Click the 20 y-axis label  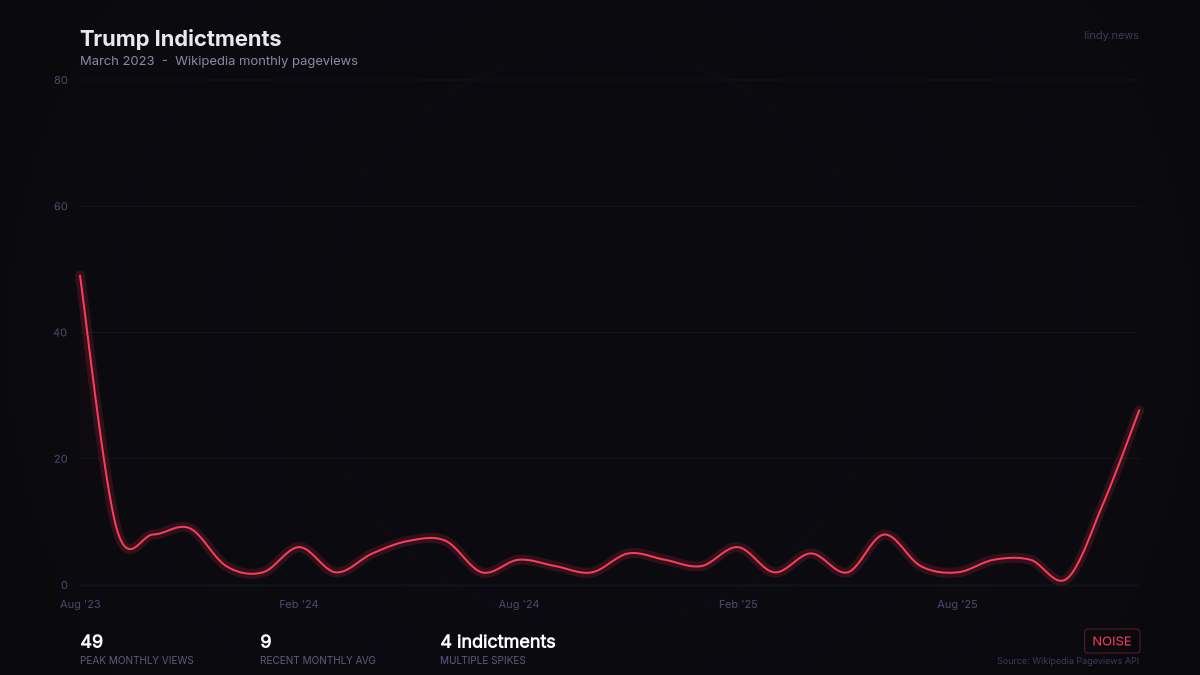(x=61, y=459)
